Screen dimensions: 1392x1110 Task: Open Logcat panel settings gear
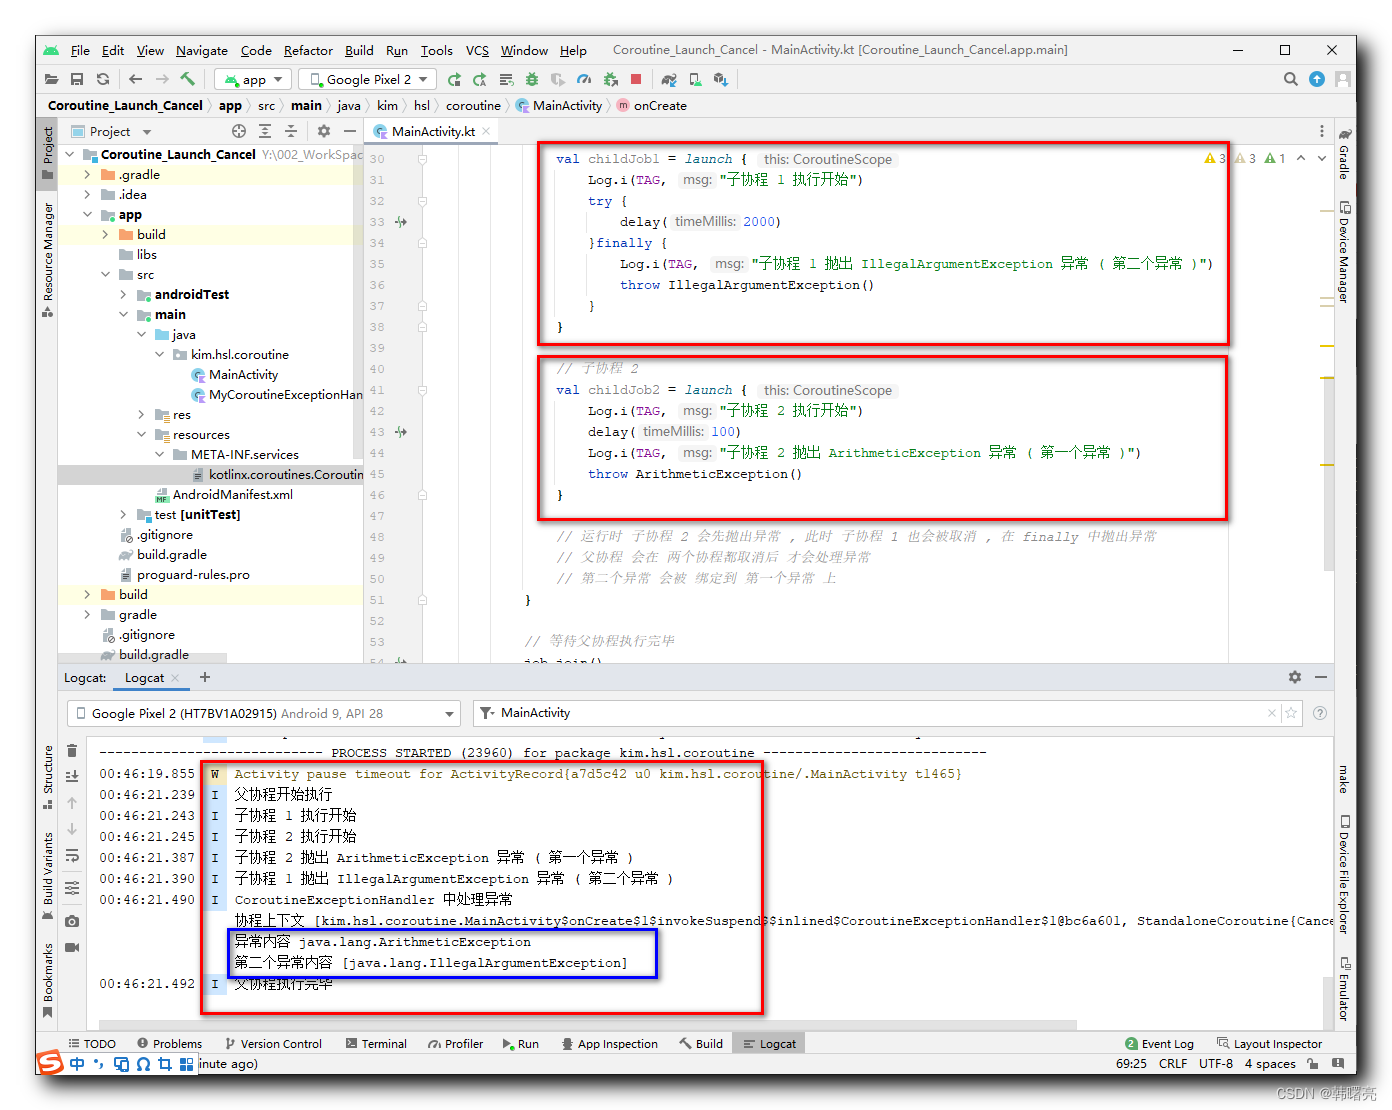pyautogui.click(x=1295, y=677)
